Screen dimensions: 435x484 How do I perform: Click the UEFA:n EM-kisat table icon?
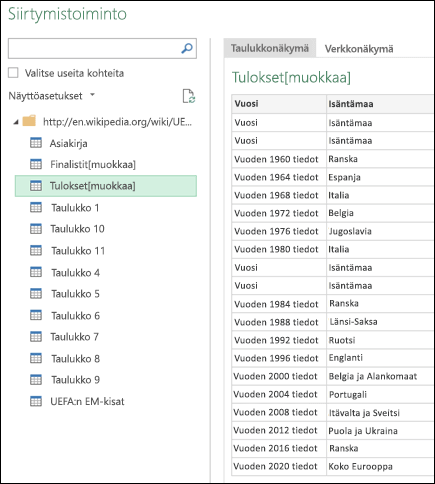point(36,401)
